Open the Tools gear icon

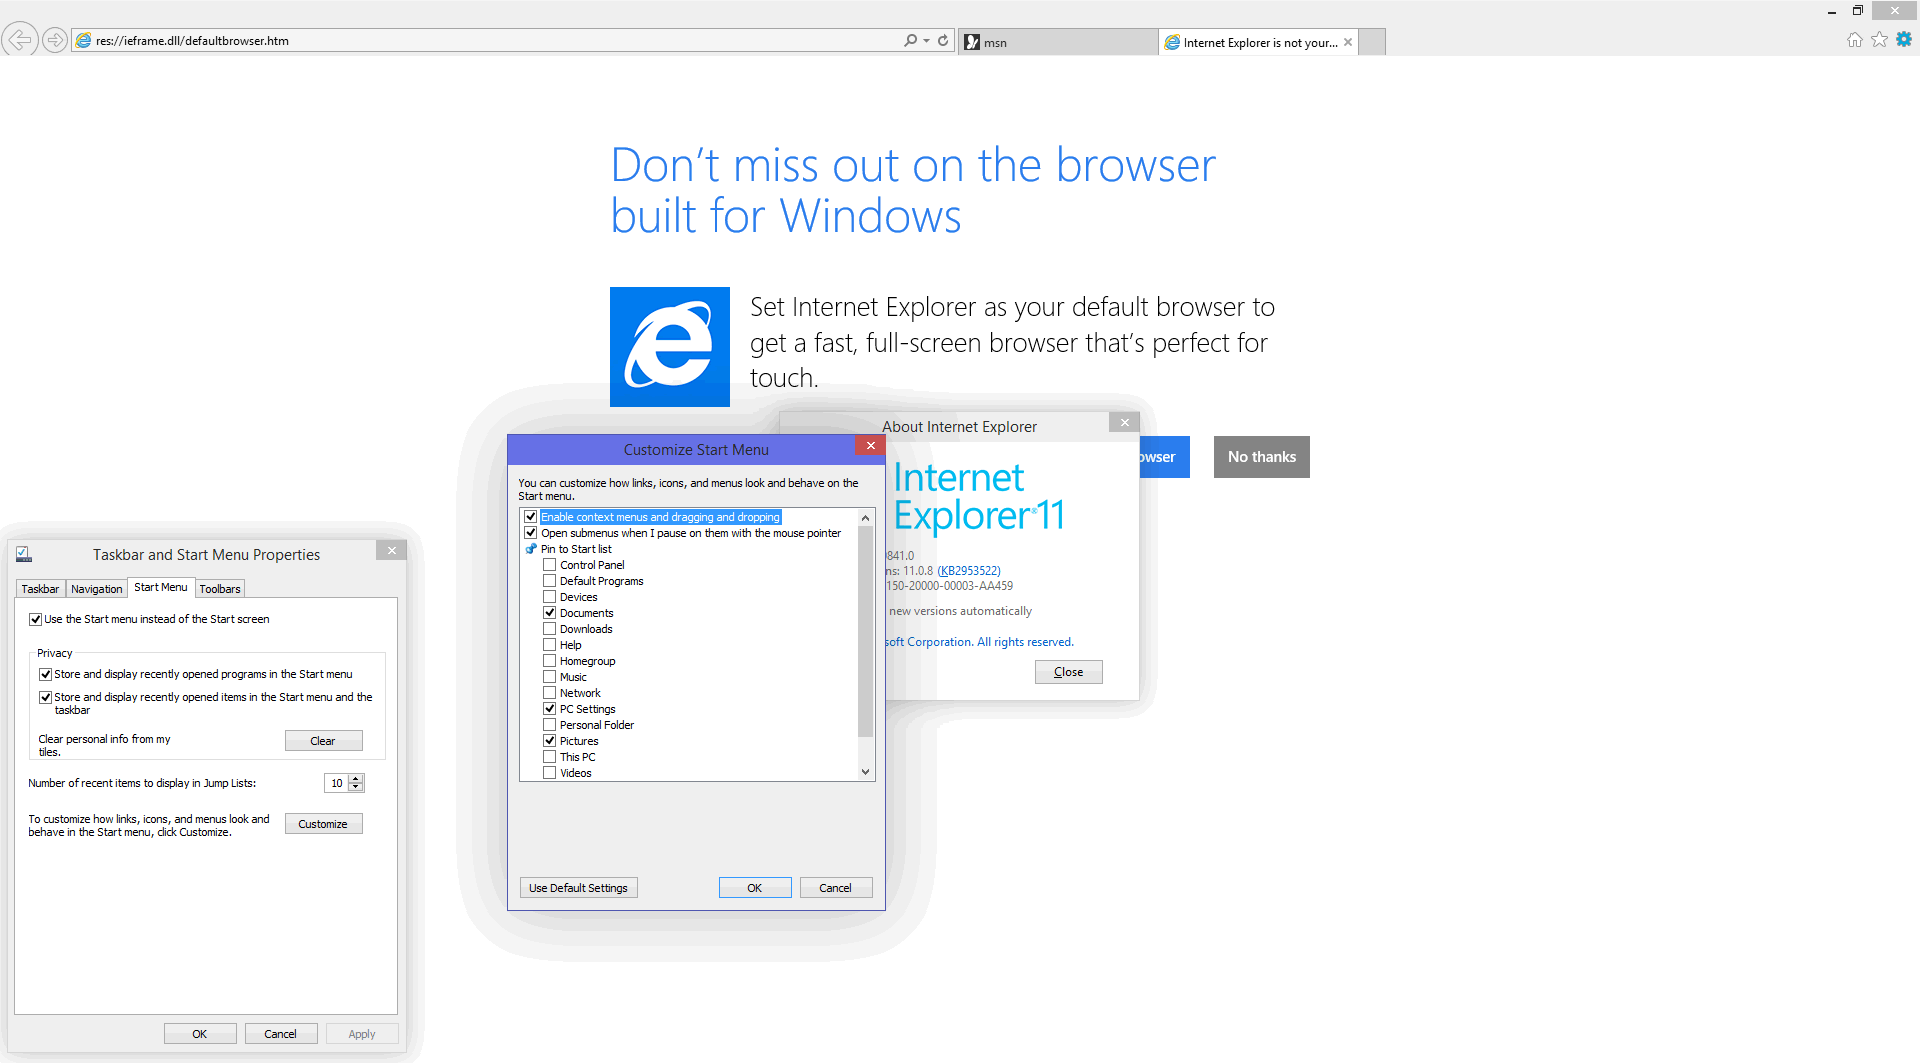click(x=1904, y=40)
